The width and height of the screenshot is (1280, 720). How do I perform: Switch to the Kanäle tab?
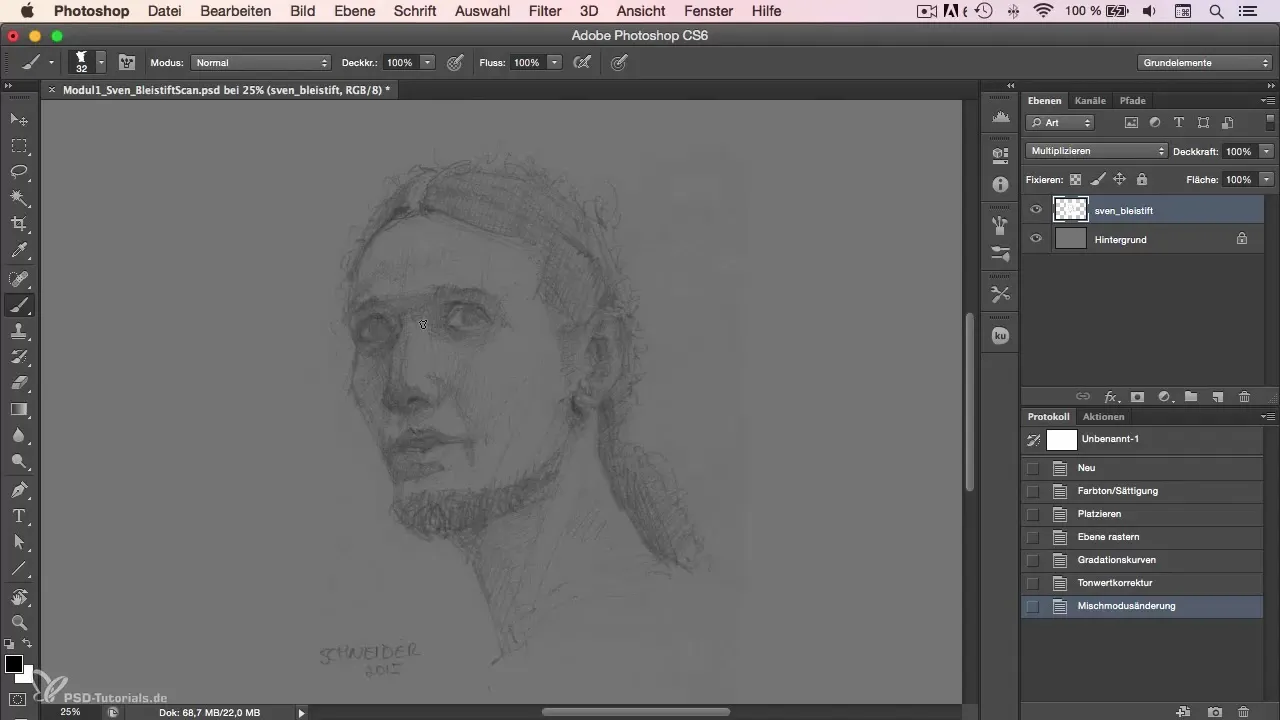[1090, 100]
